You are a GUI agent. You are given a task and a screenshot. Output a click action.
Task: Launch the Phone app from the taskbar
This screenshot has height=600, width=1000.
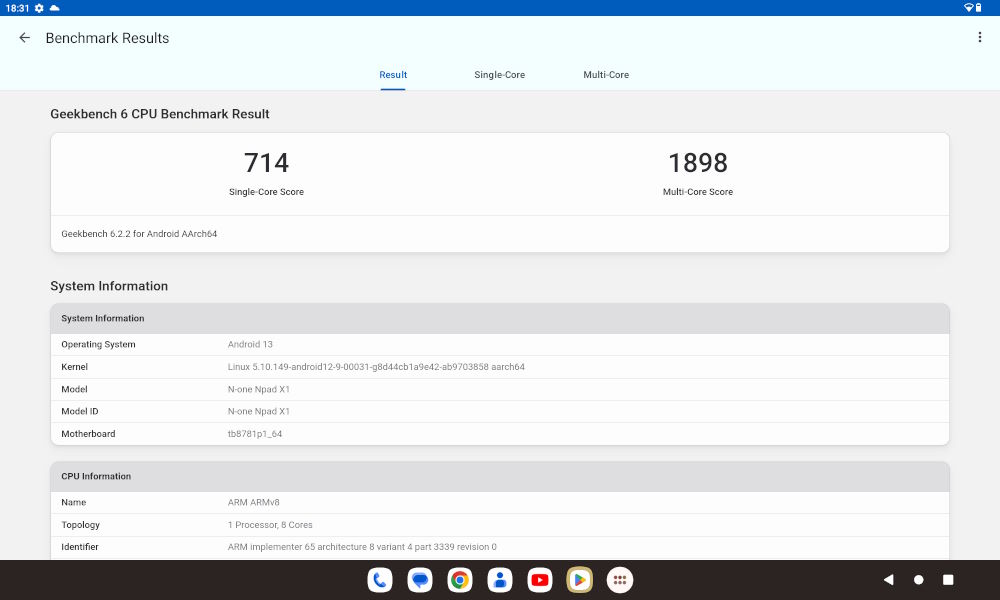pyautogui.click(x=380, y=580)
